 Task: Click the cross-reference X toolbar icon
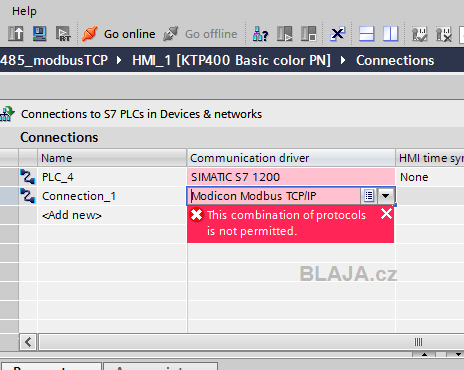tap(337, 34)
